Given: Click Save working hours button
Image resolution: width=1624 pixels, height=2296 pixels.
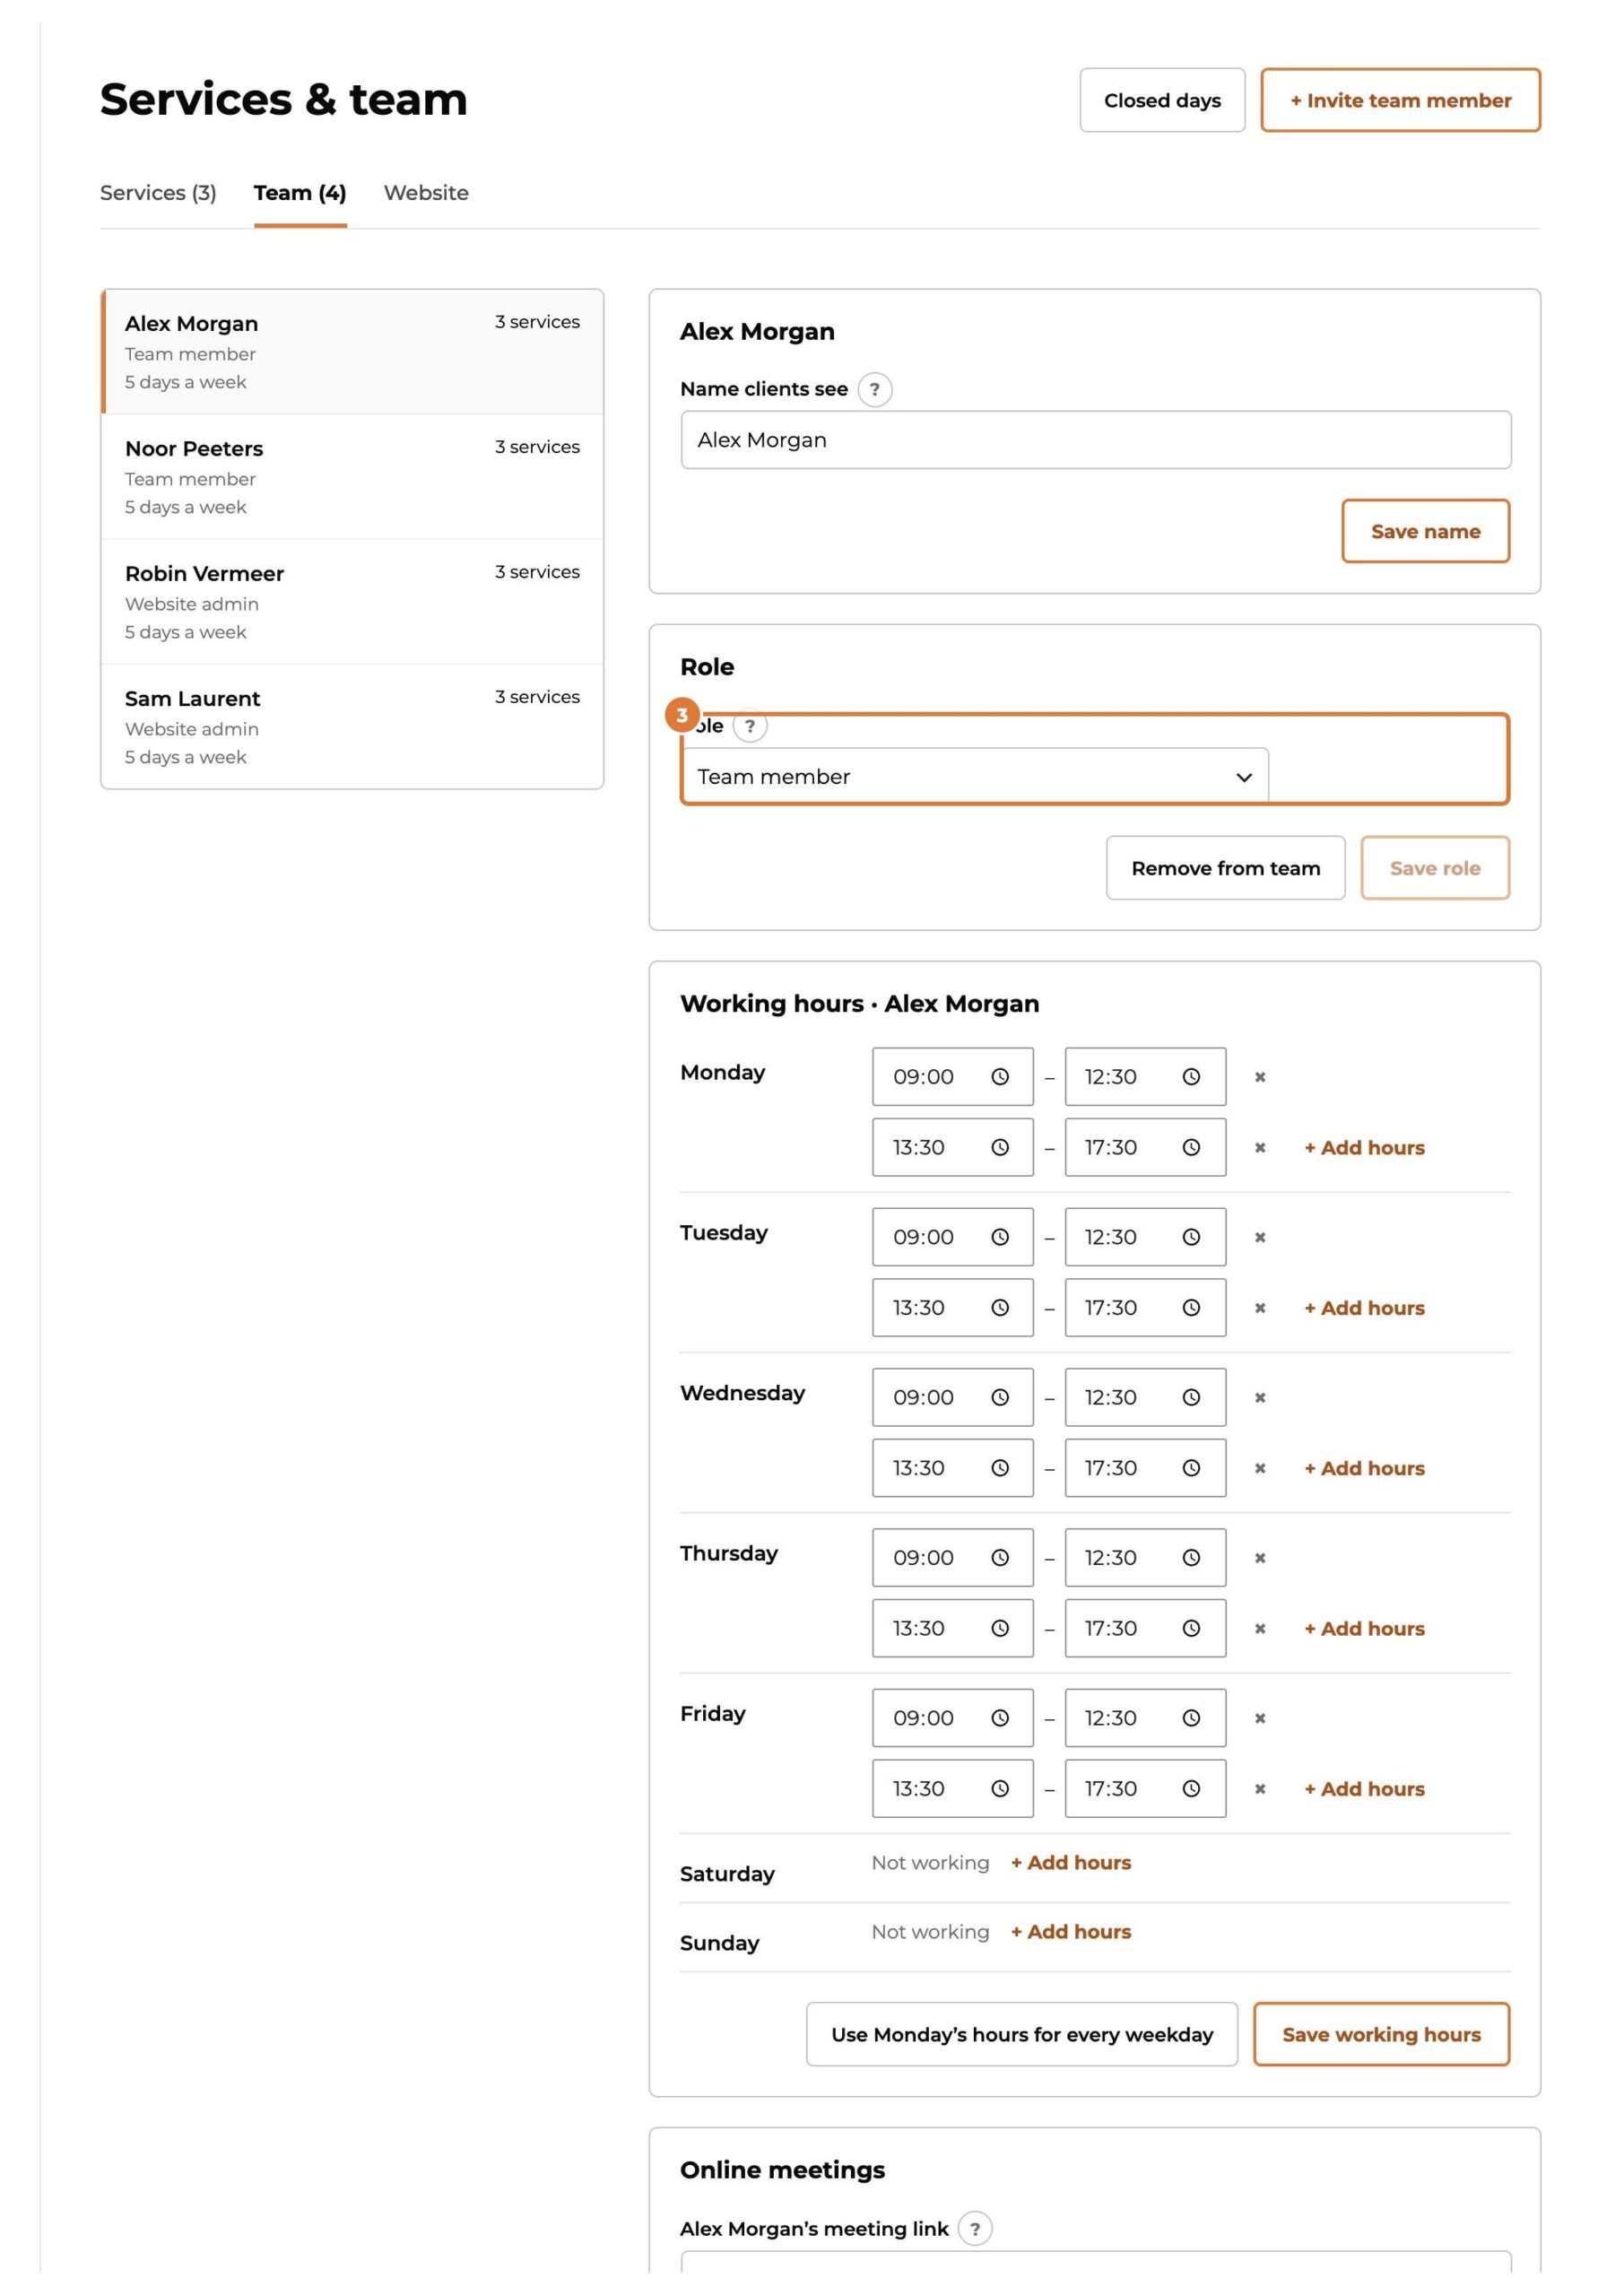Looking at the screenshot, I should 1381,2034.
